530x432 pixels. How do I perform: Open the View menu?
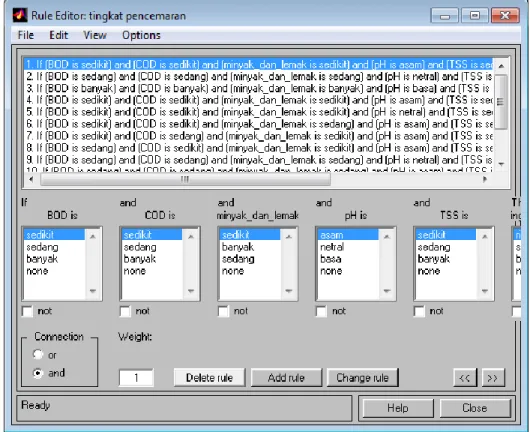click(x=95, y=35)
